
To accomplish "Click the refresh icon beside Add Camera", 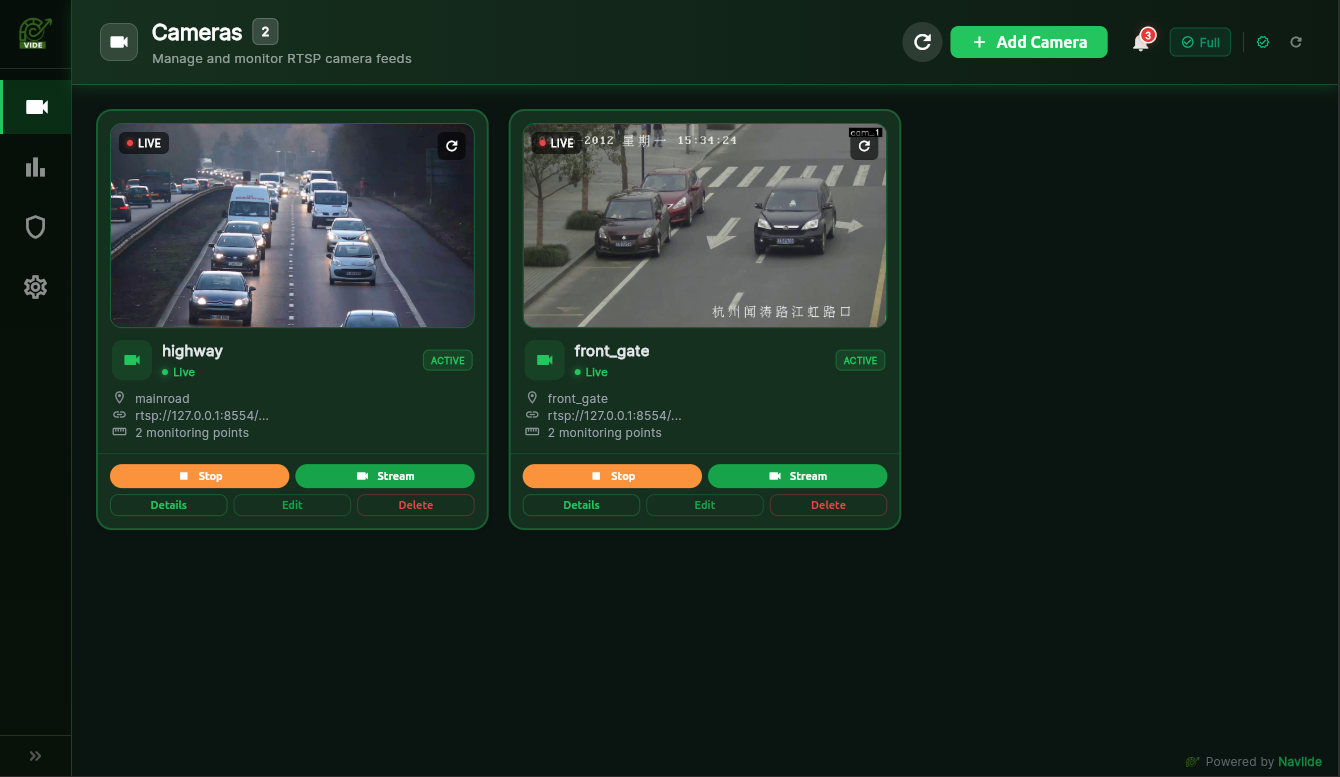I will 922,42.
